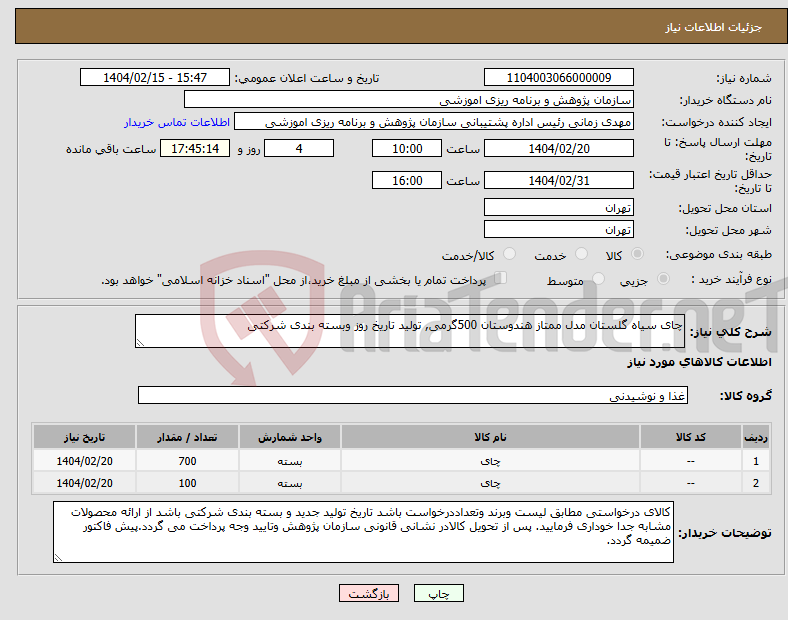This screenshot has width=788, height=620.
Task: Click the announcement date field 1404/02/15 - 15:47
Action: click(155, 77)
